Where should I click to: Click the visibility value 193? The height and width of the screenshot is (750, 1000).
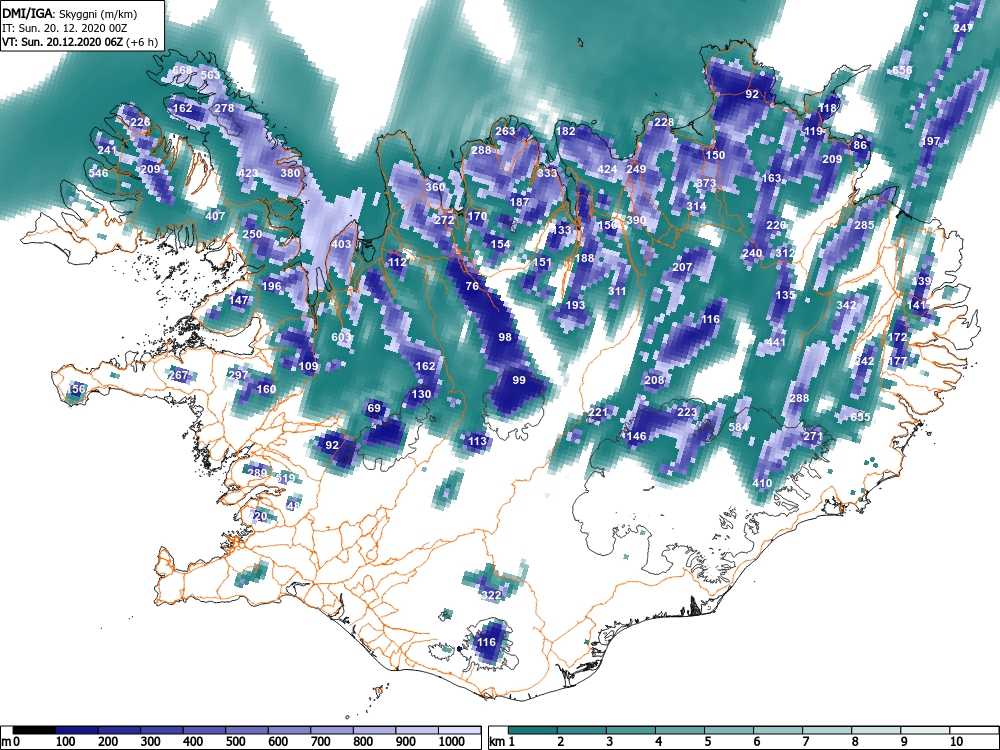[x=575, y=305]
